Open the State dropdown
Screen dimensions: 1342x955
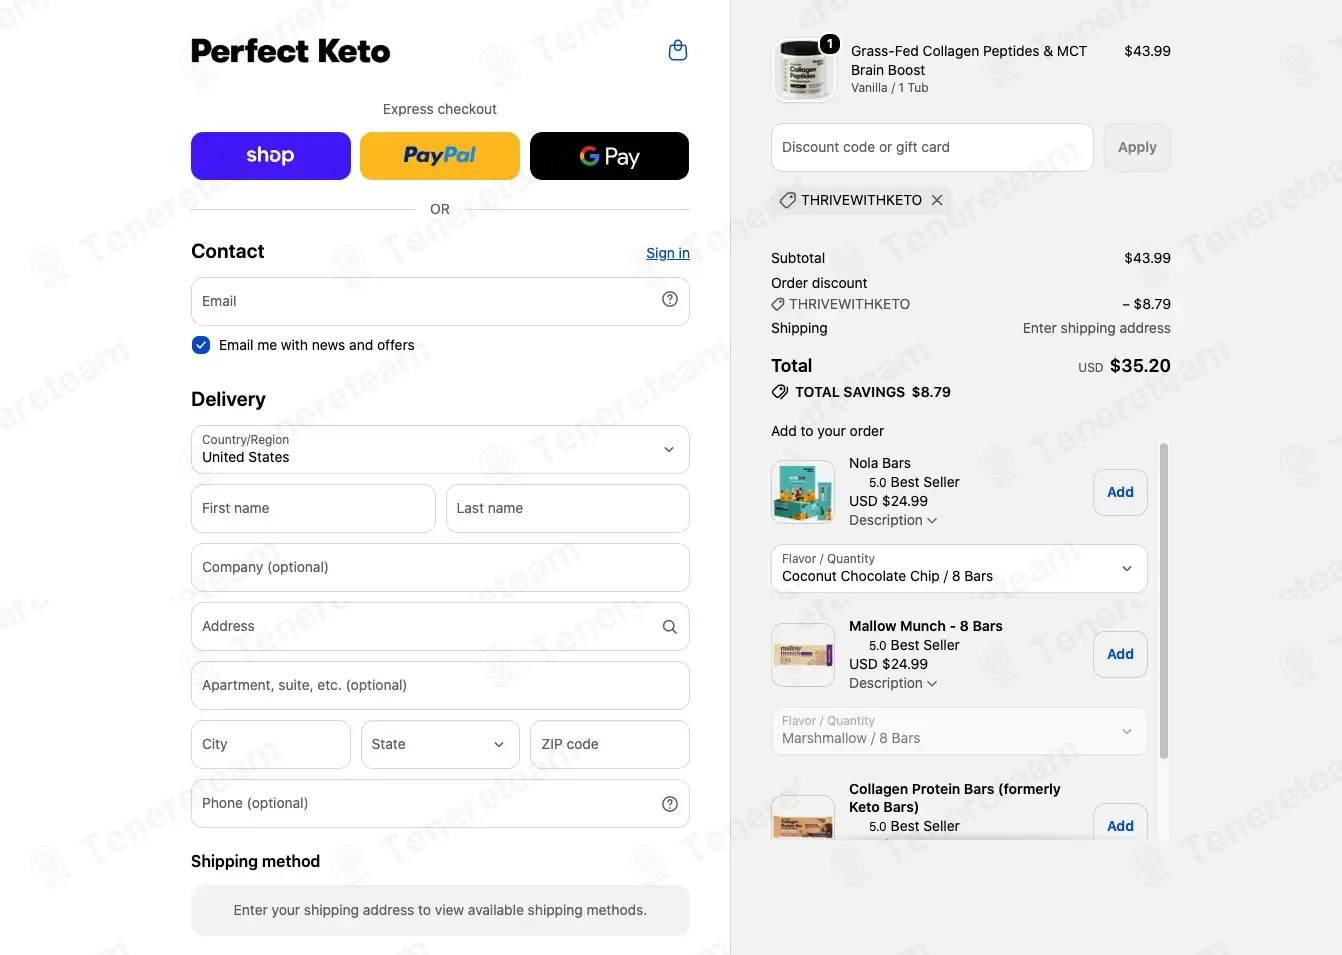click(x=440, y=744)
